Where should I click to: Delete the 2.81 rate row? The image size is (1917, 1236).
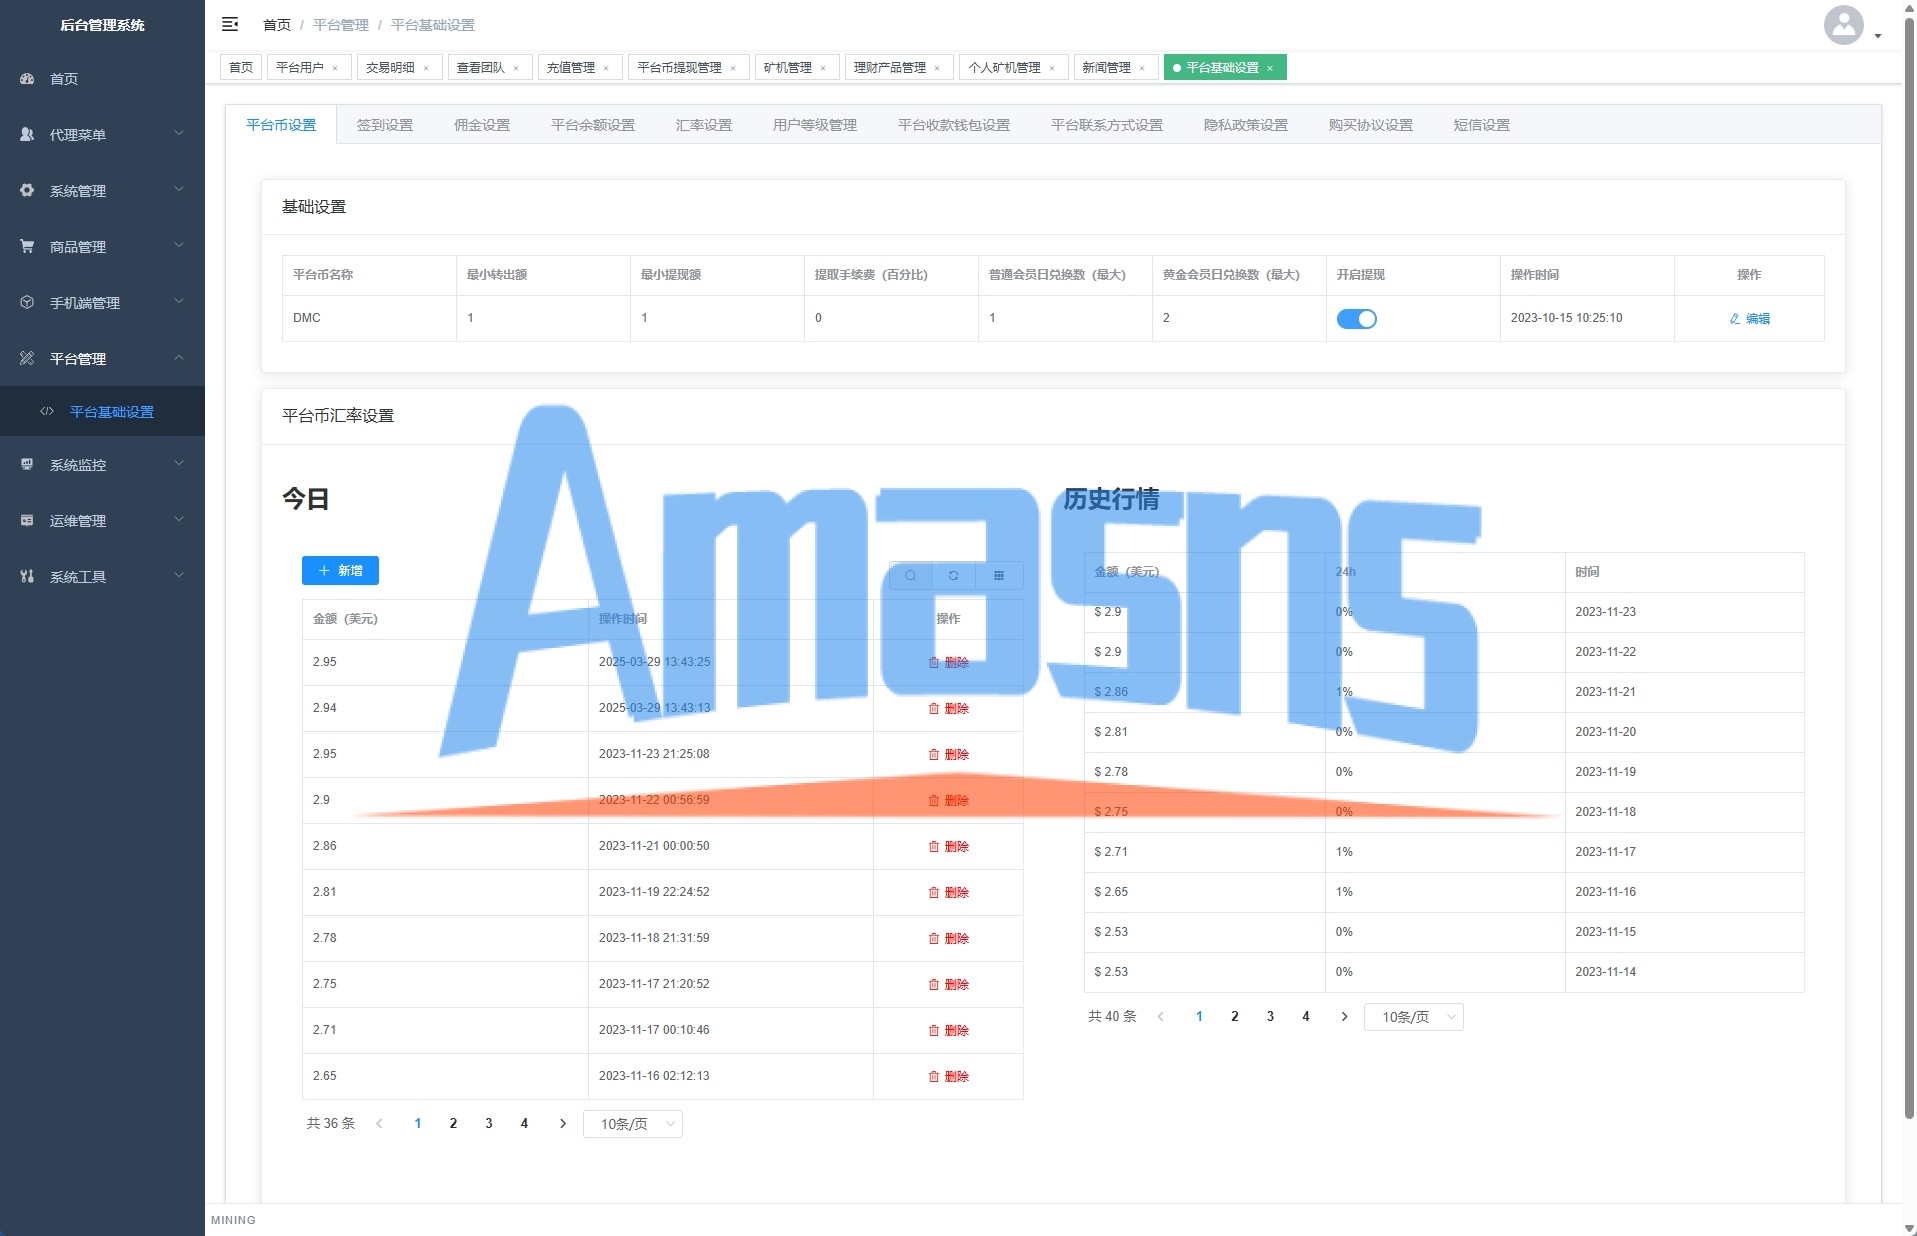[x=948, y=892]
